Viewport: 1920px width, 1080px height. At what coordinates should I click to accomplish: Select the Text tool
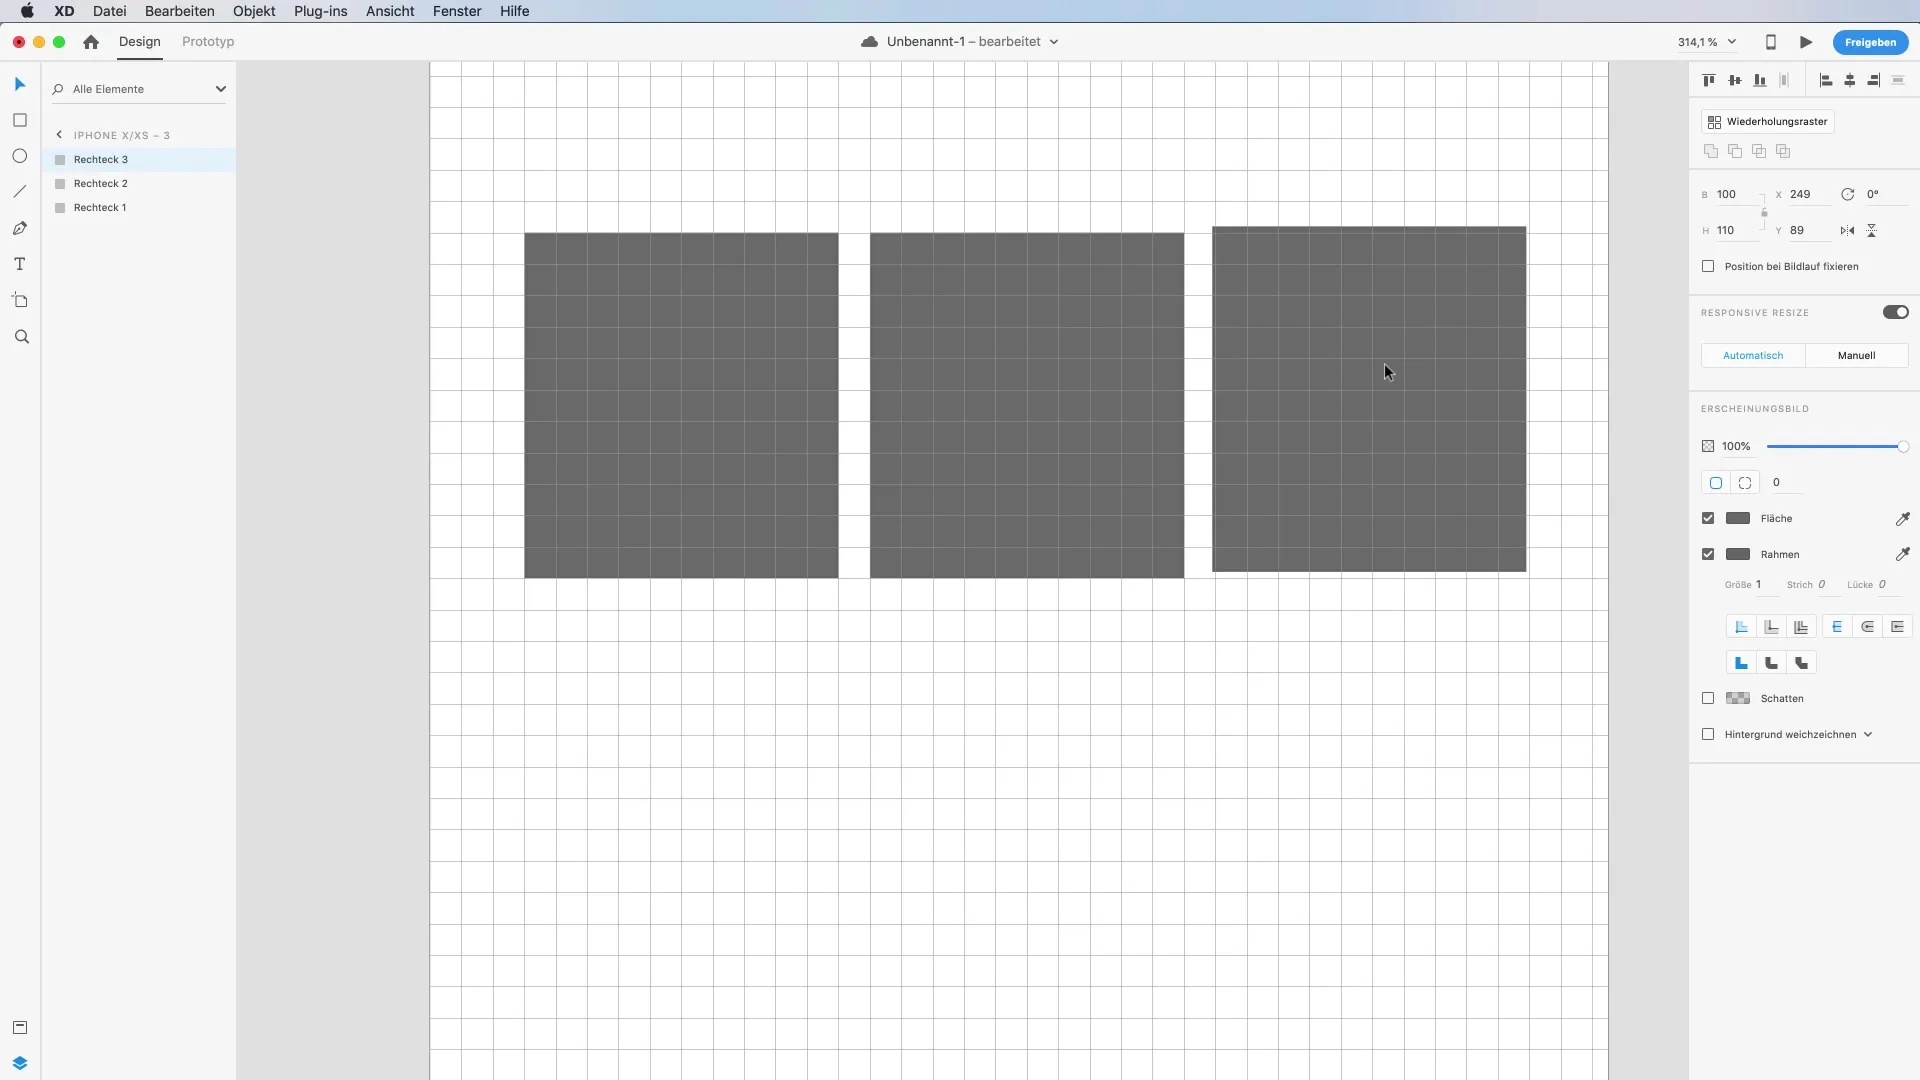20,264
